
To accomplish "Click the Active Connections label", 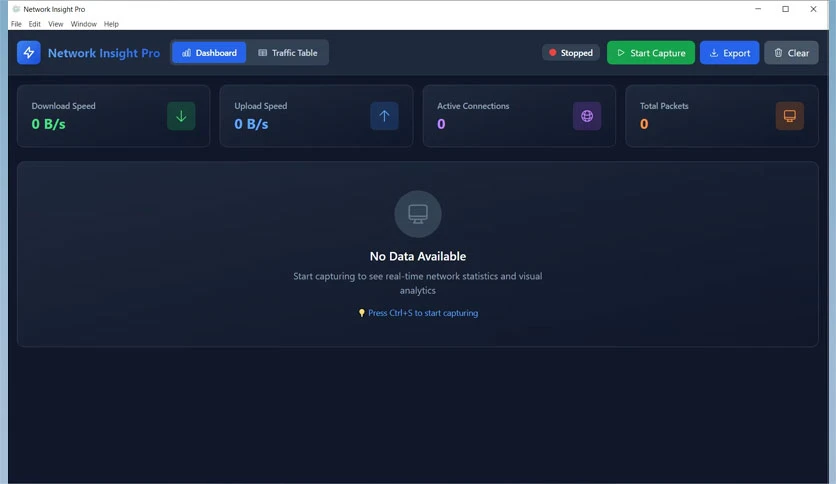I will point(473,106).
